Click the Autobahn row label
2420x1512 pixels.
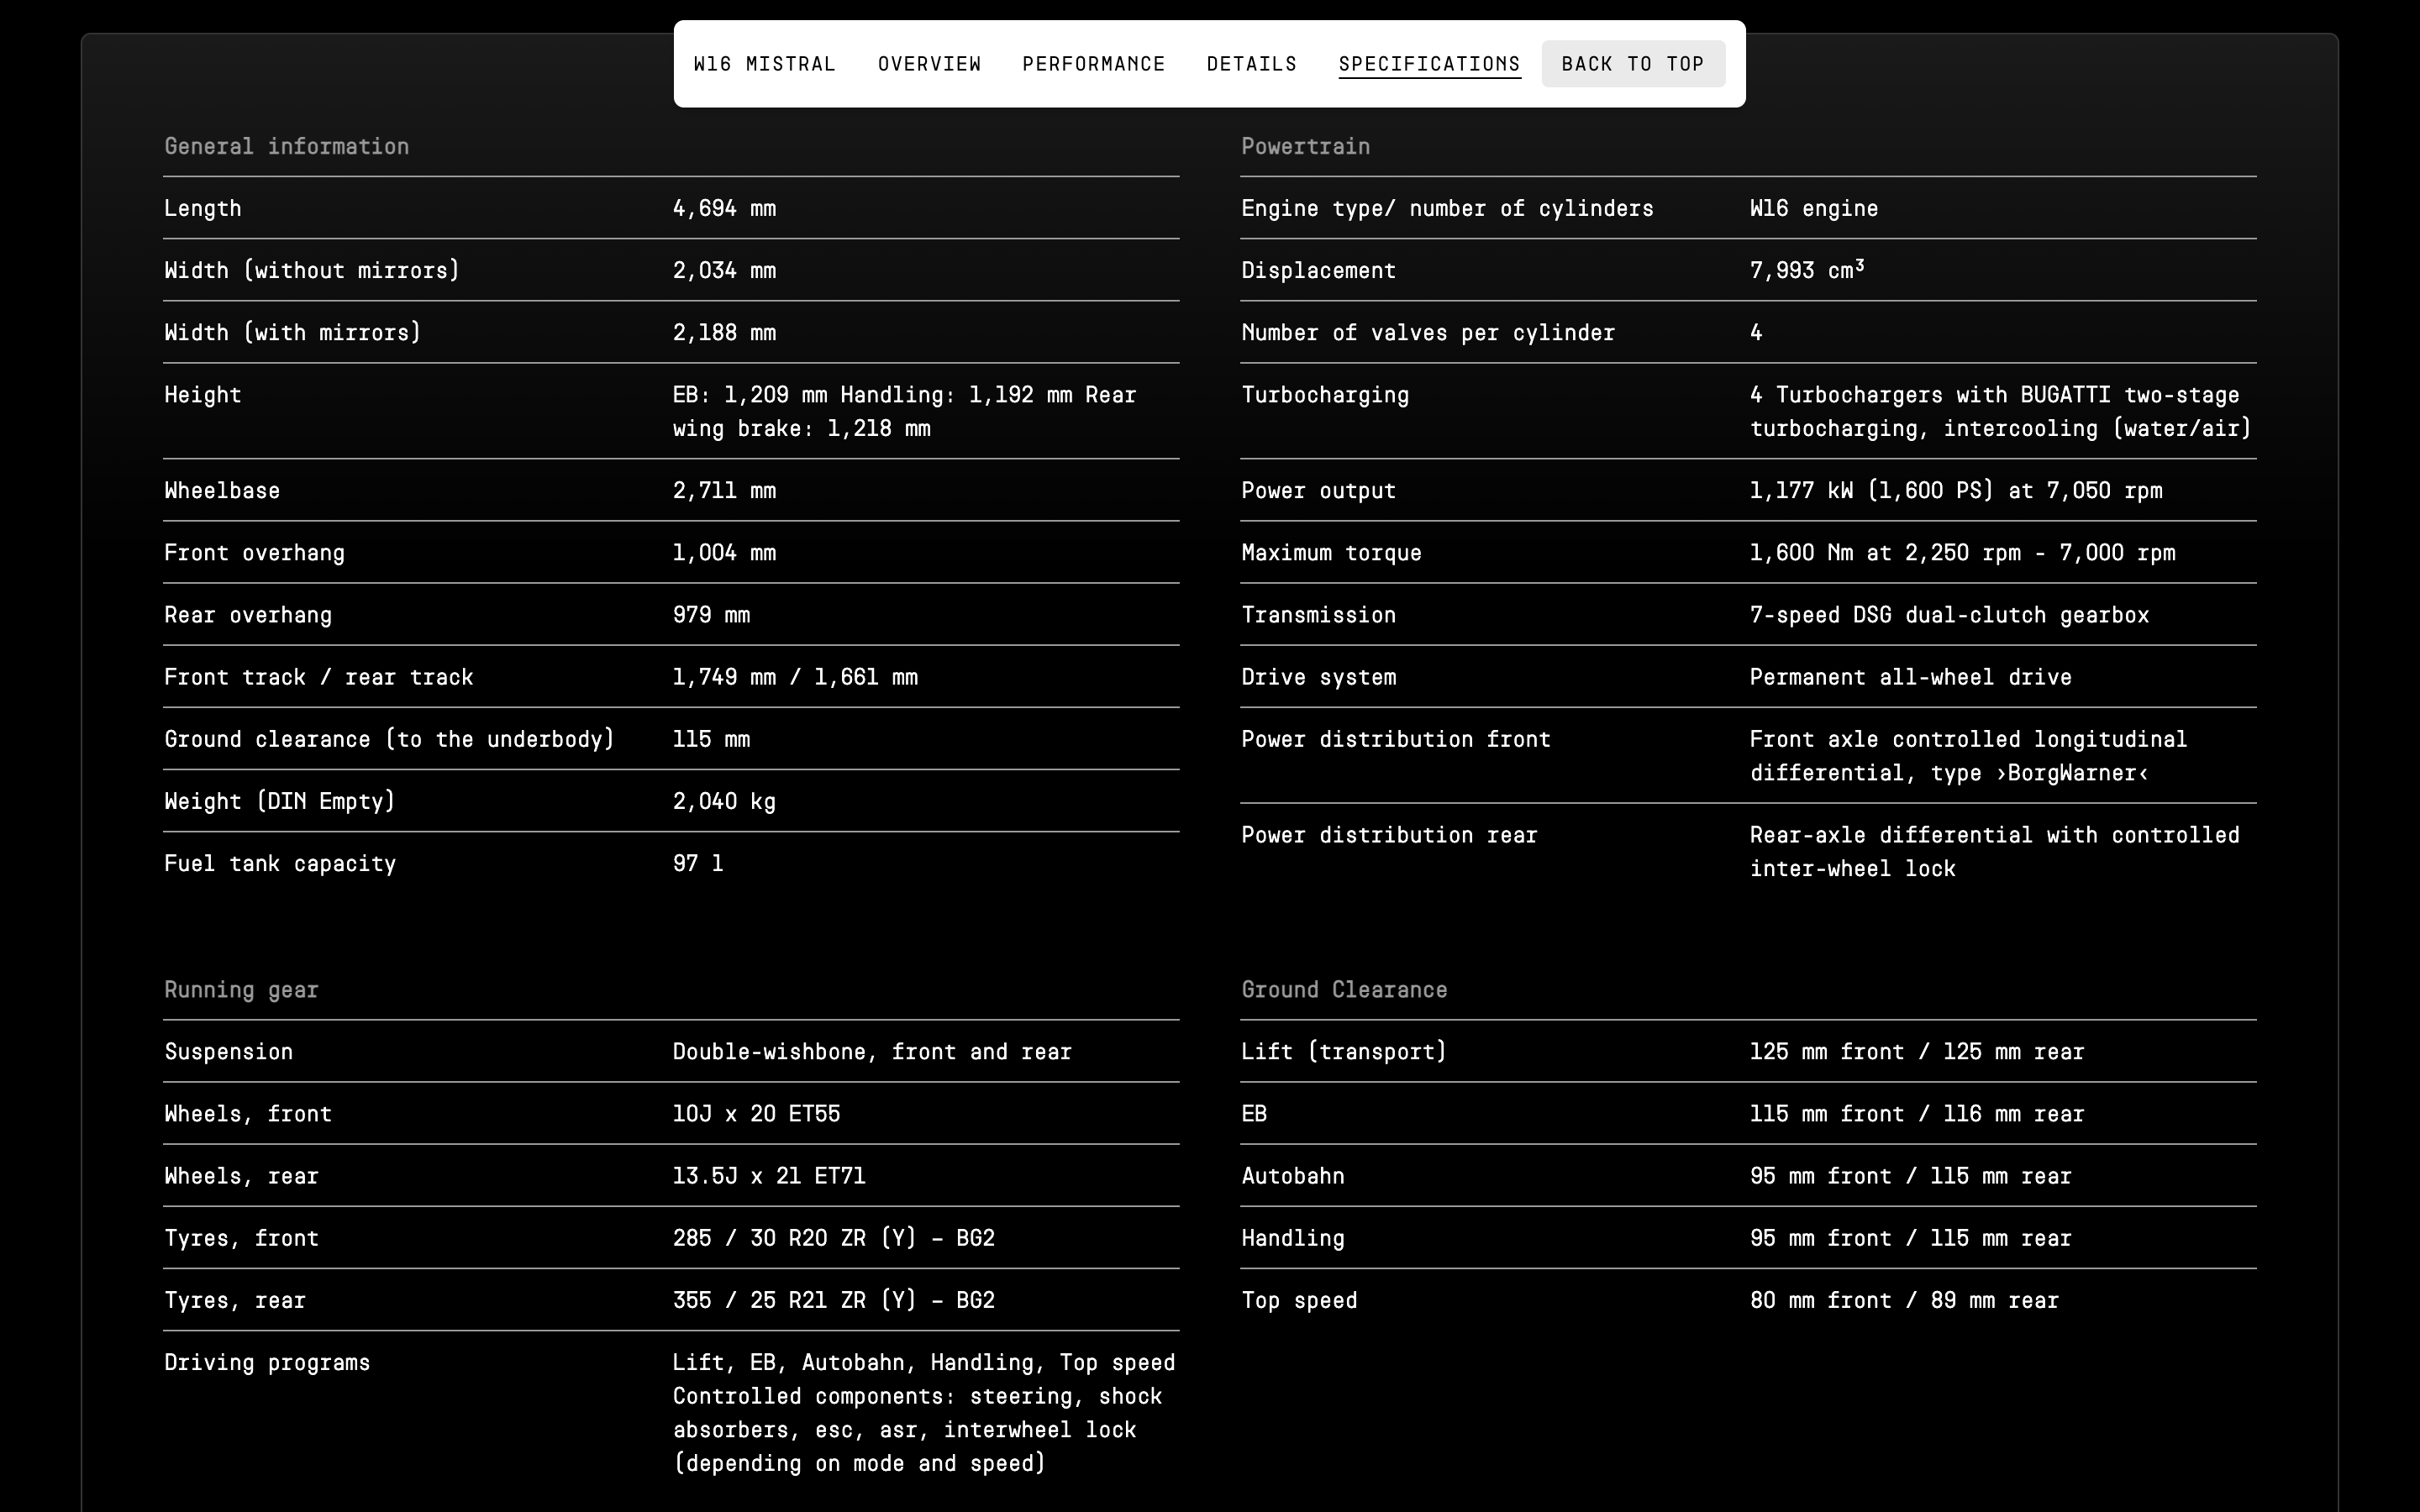pyautogui.click(x=1292, y=1176)
